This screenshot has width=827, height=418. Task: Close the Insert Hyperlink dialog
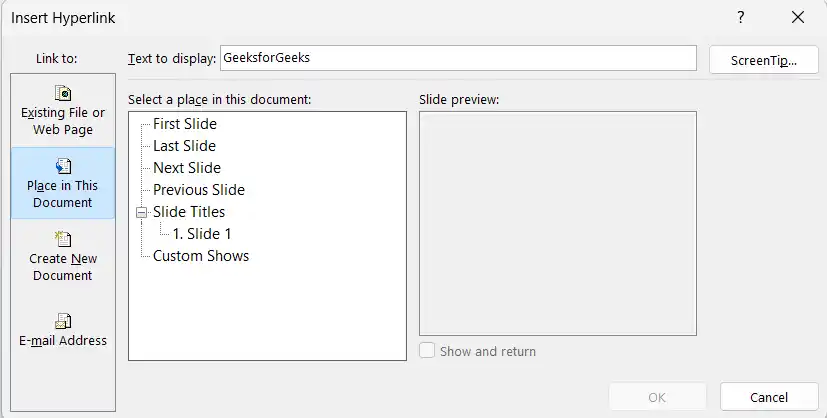click(798, 17)
